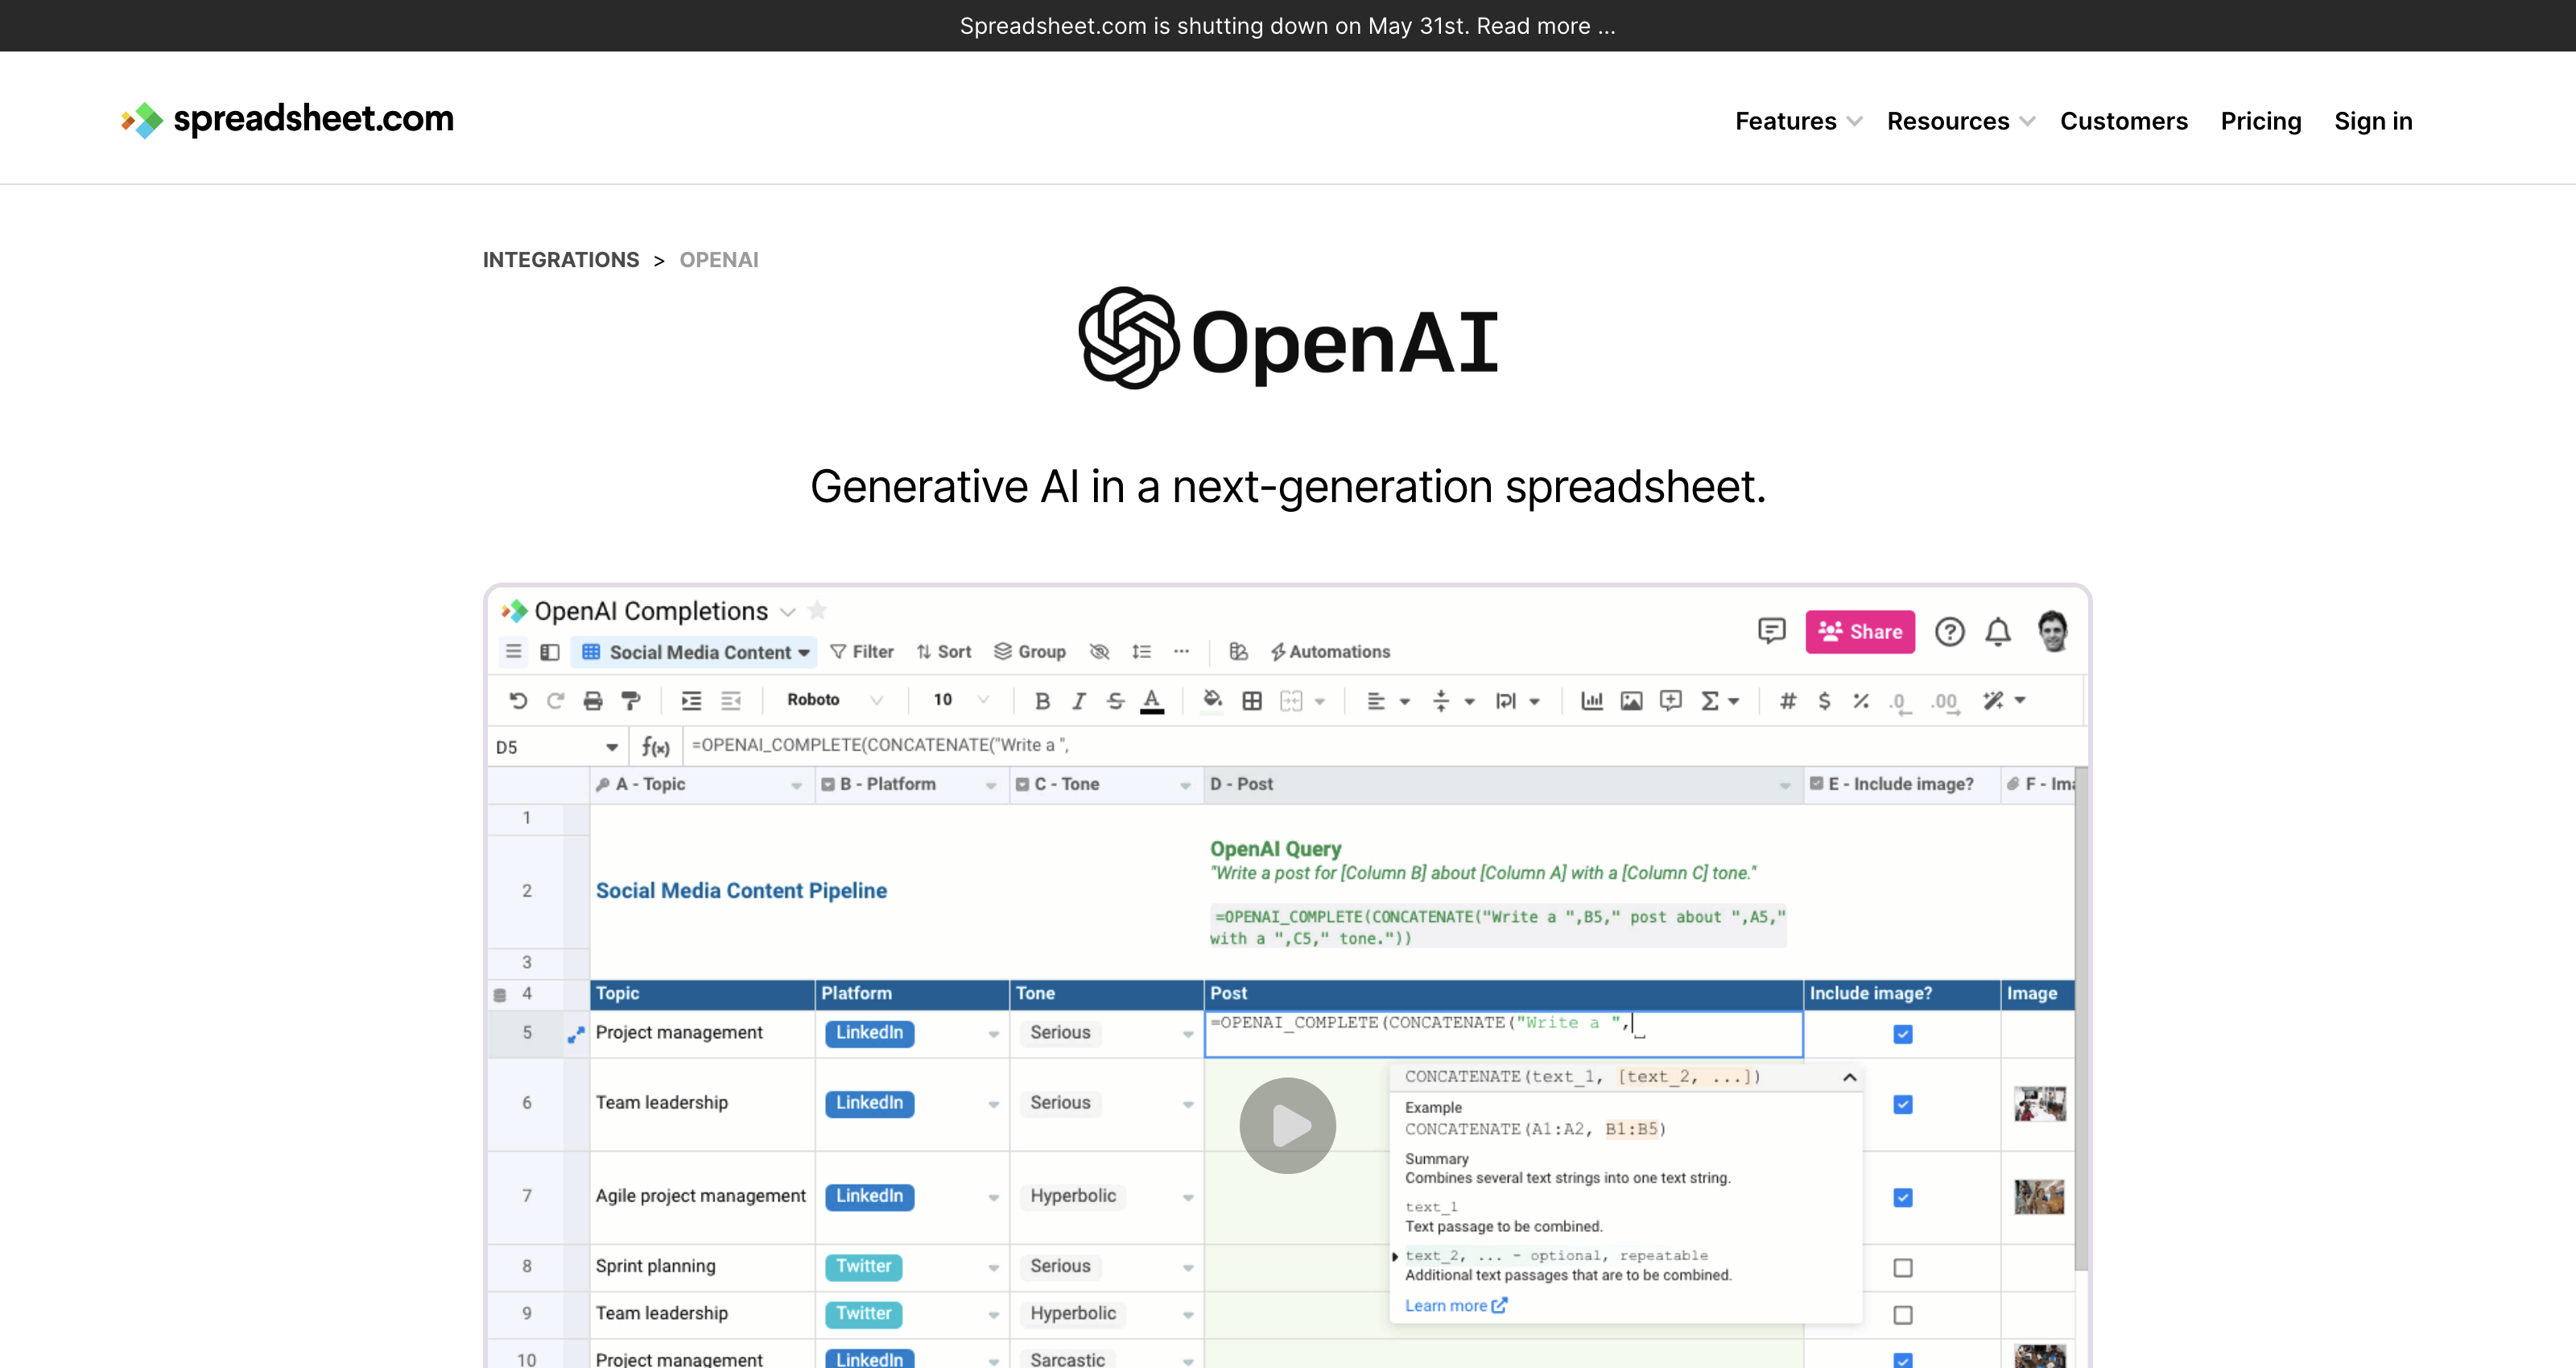
Task: Expand OpenAI Completions title chevron
Action: pos(788,612)
